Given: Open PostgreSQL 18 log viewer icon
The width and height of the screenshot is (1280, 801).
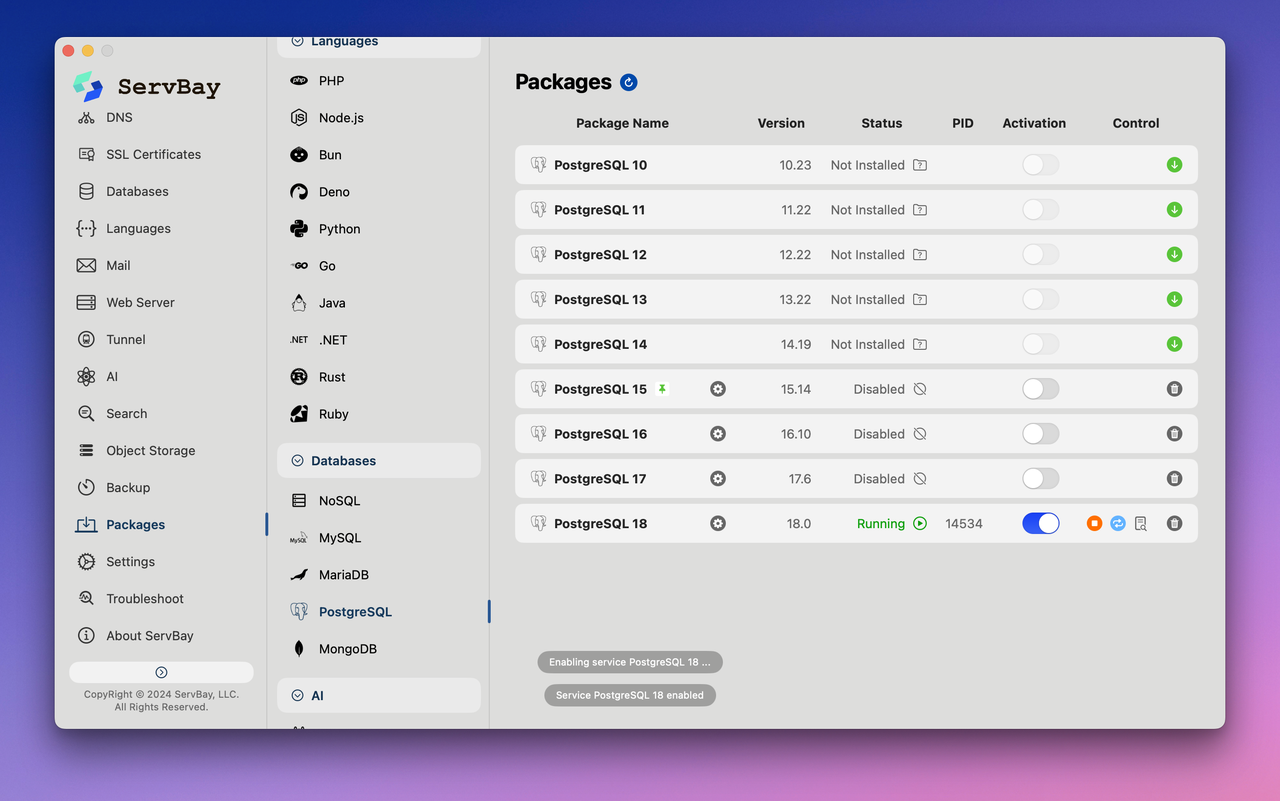Looking at the screenshot, I should tap(1141, 524).
